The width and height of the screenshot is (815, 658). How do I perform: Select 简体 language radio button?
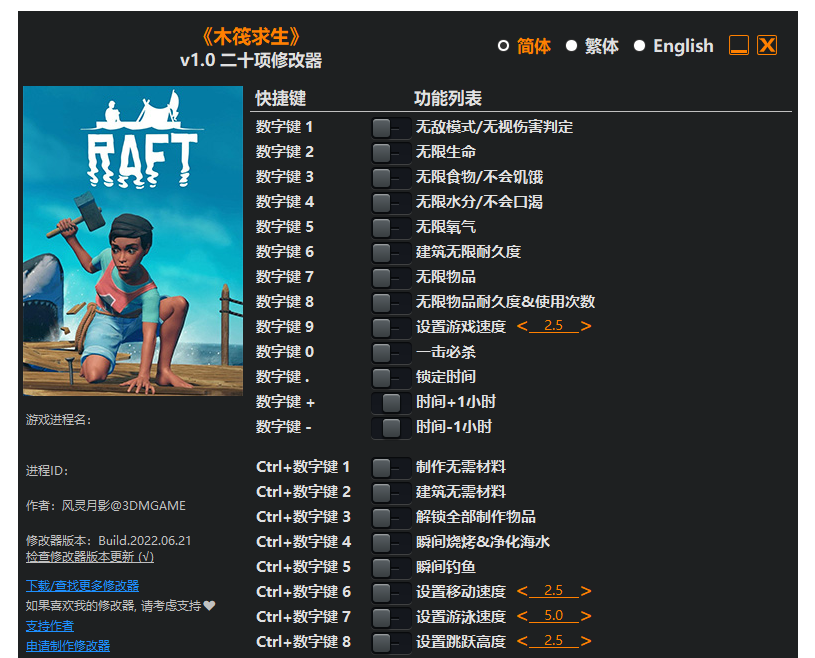coord(503,46)
